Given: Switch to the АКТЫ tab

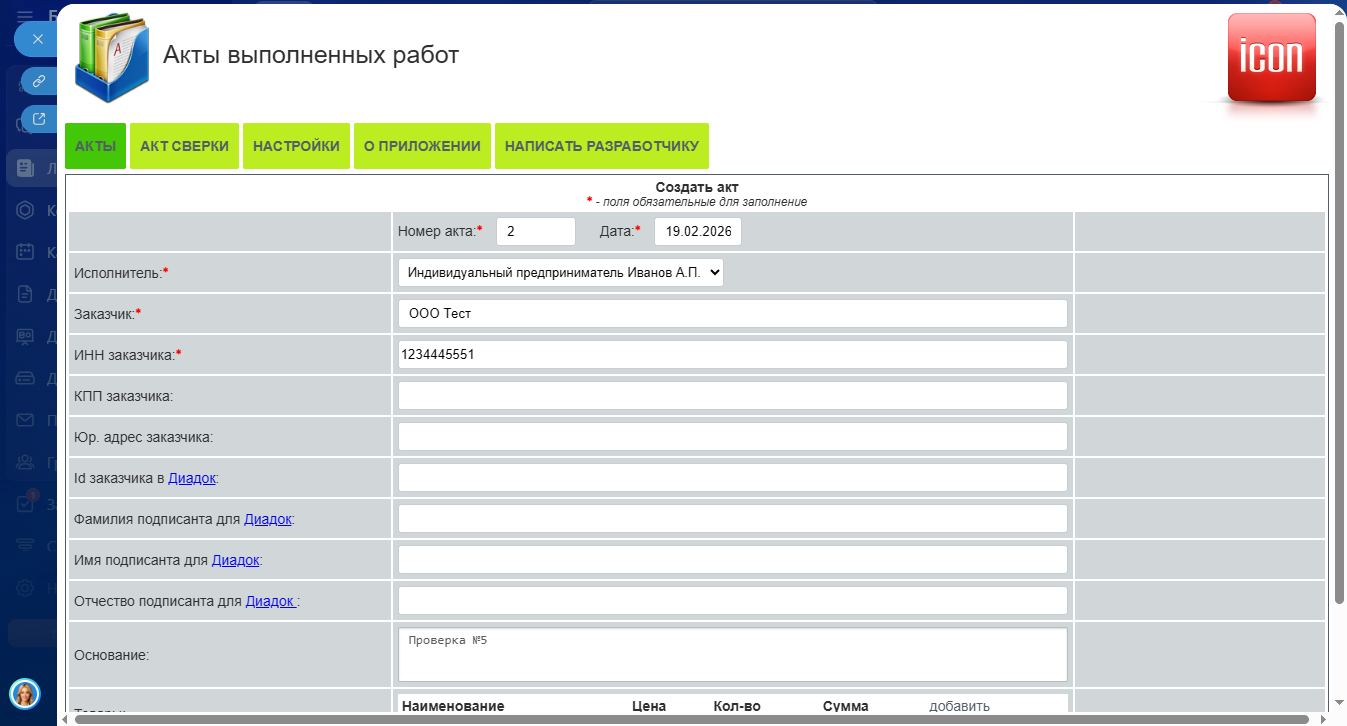Looking at the screenshot, I should tap(95, 146).
